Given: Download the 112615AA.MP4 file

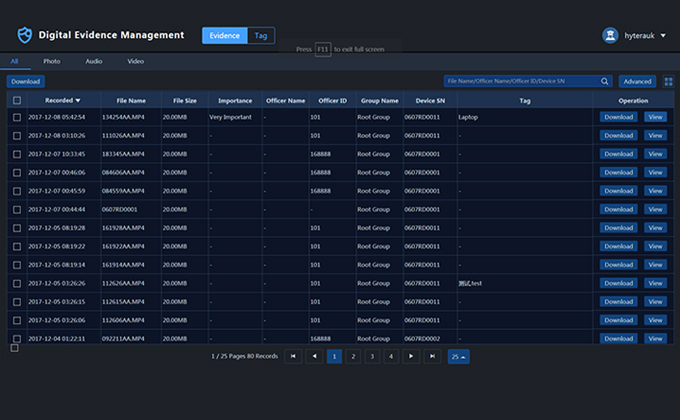Looking at the screenshot, I should pyautogui.click(x=618, y=301).
